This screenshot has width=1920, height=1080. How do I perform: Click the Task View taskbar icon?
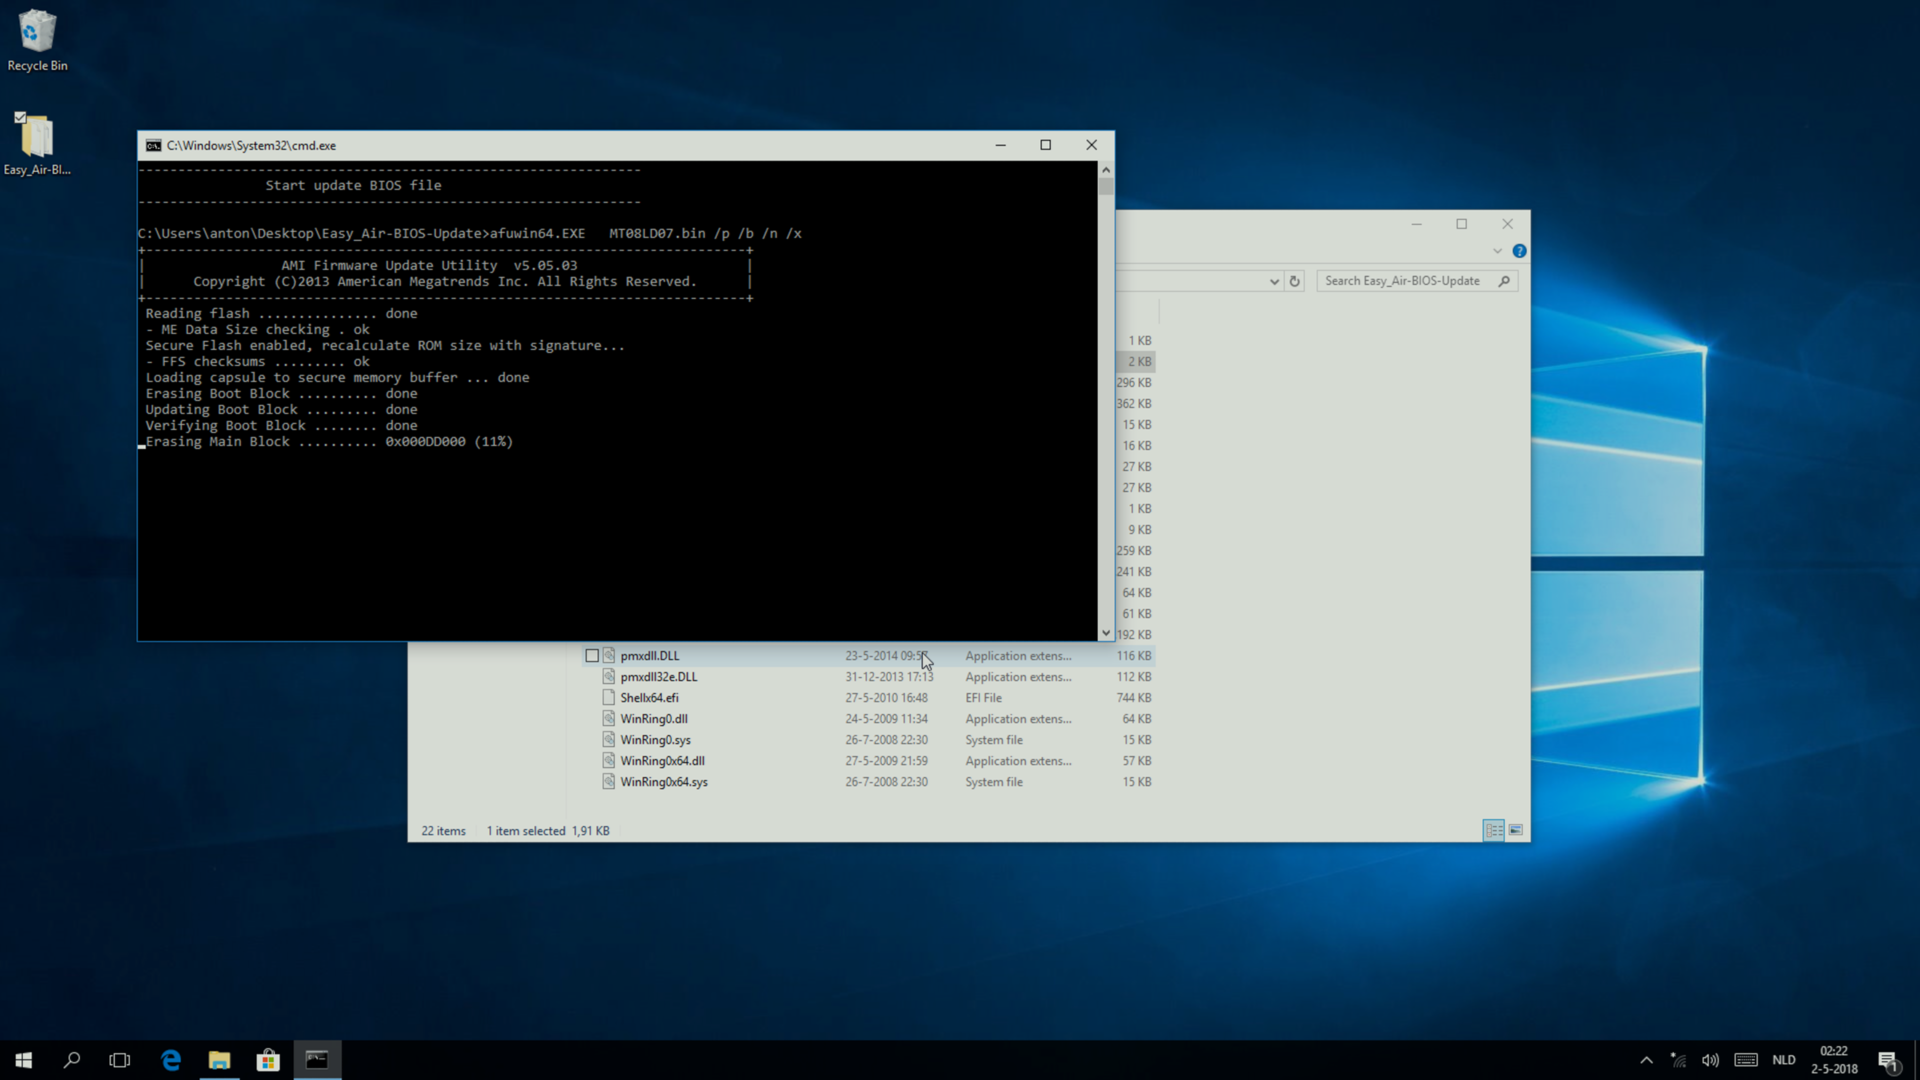[x=120, y=1060]
